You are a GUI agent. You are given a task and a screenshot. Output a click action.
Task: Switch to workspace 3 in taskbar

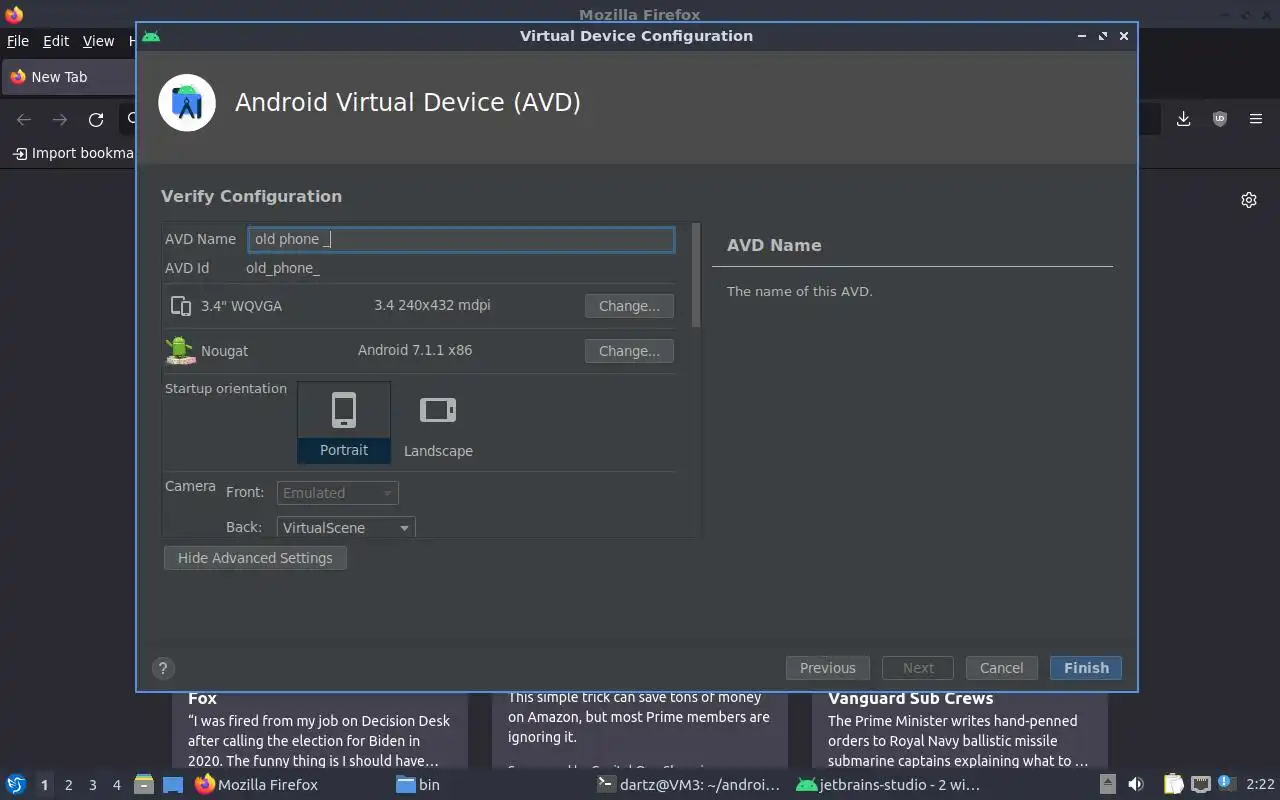93,785
